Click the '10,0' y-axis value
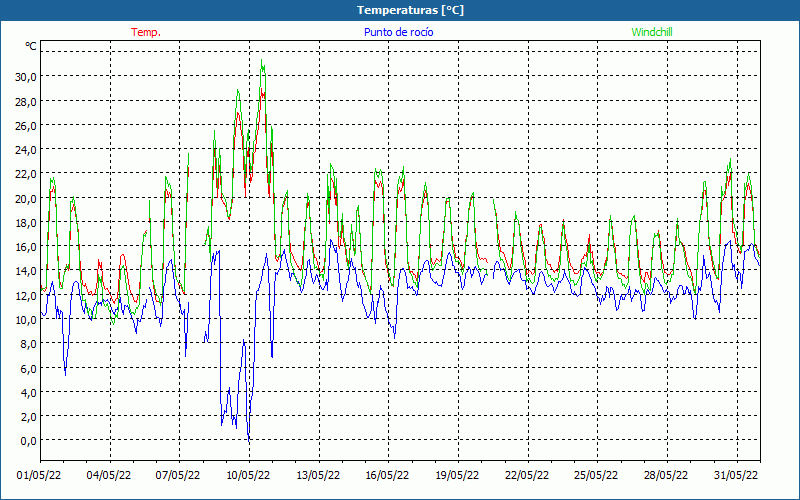800x500 pixels. coord(26,320)
